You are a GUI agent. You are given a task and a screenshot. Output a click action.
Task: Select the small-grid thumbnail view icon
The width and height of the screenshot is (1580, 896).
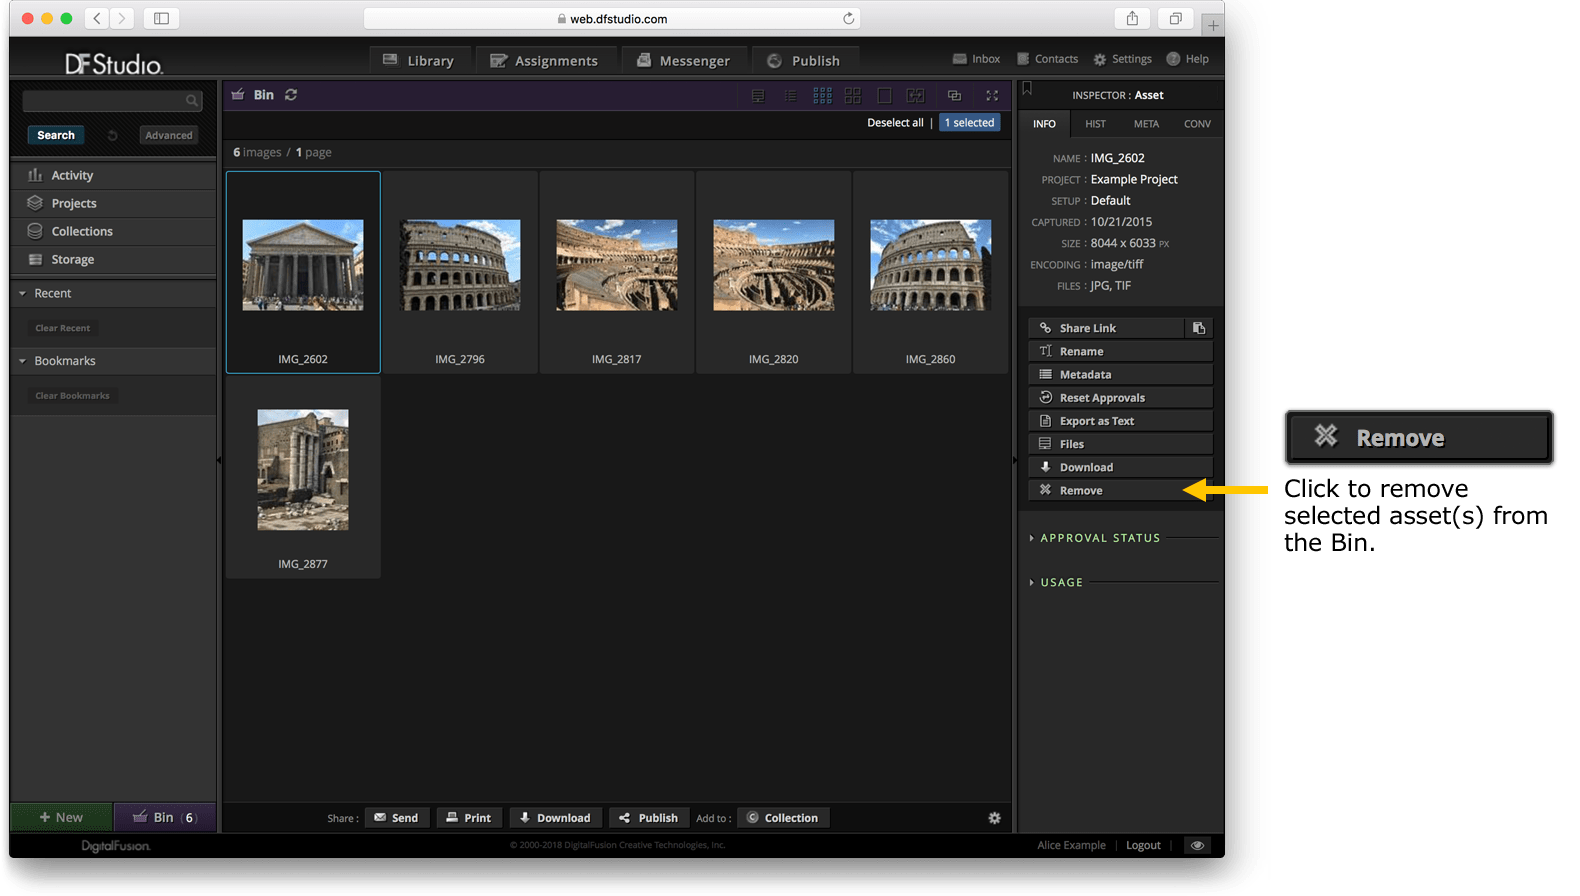pyautogui.click(x=822, y=95)
